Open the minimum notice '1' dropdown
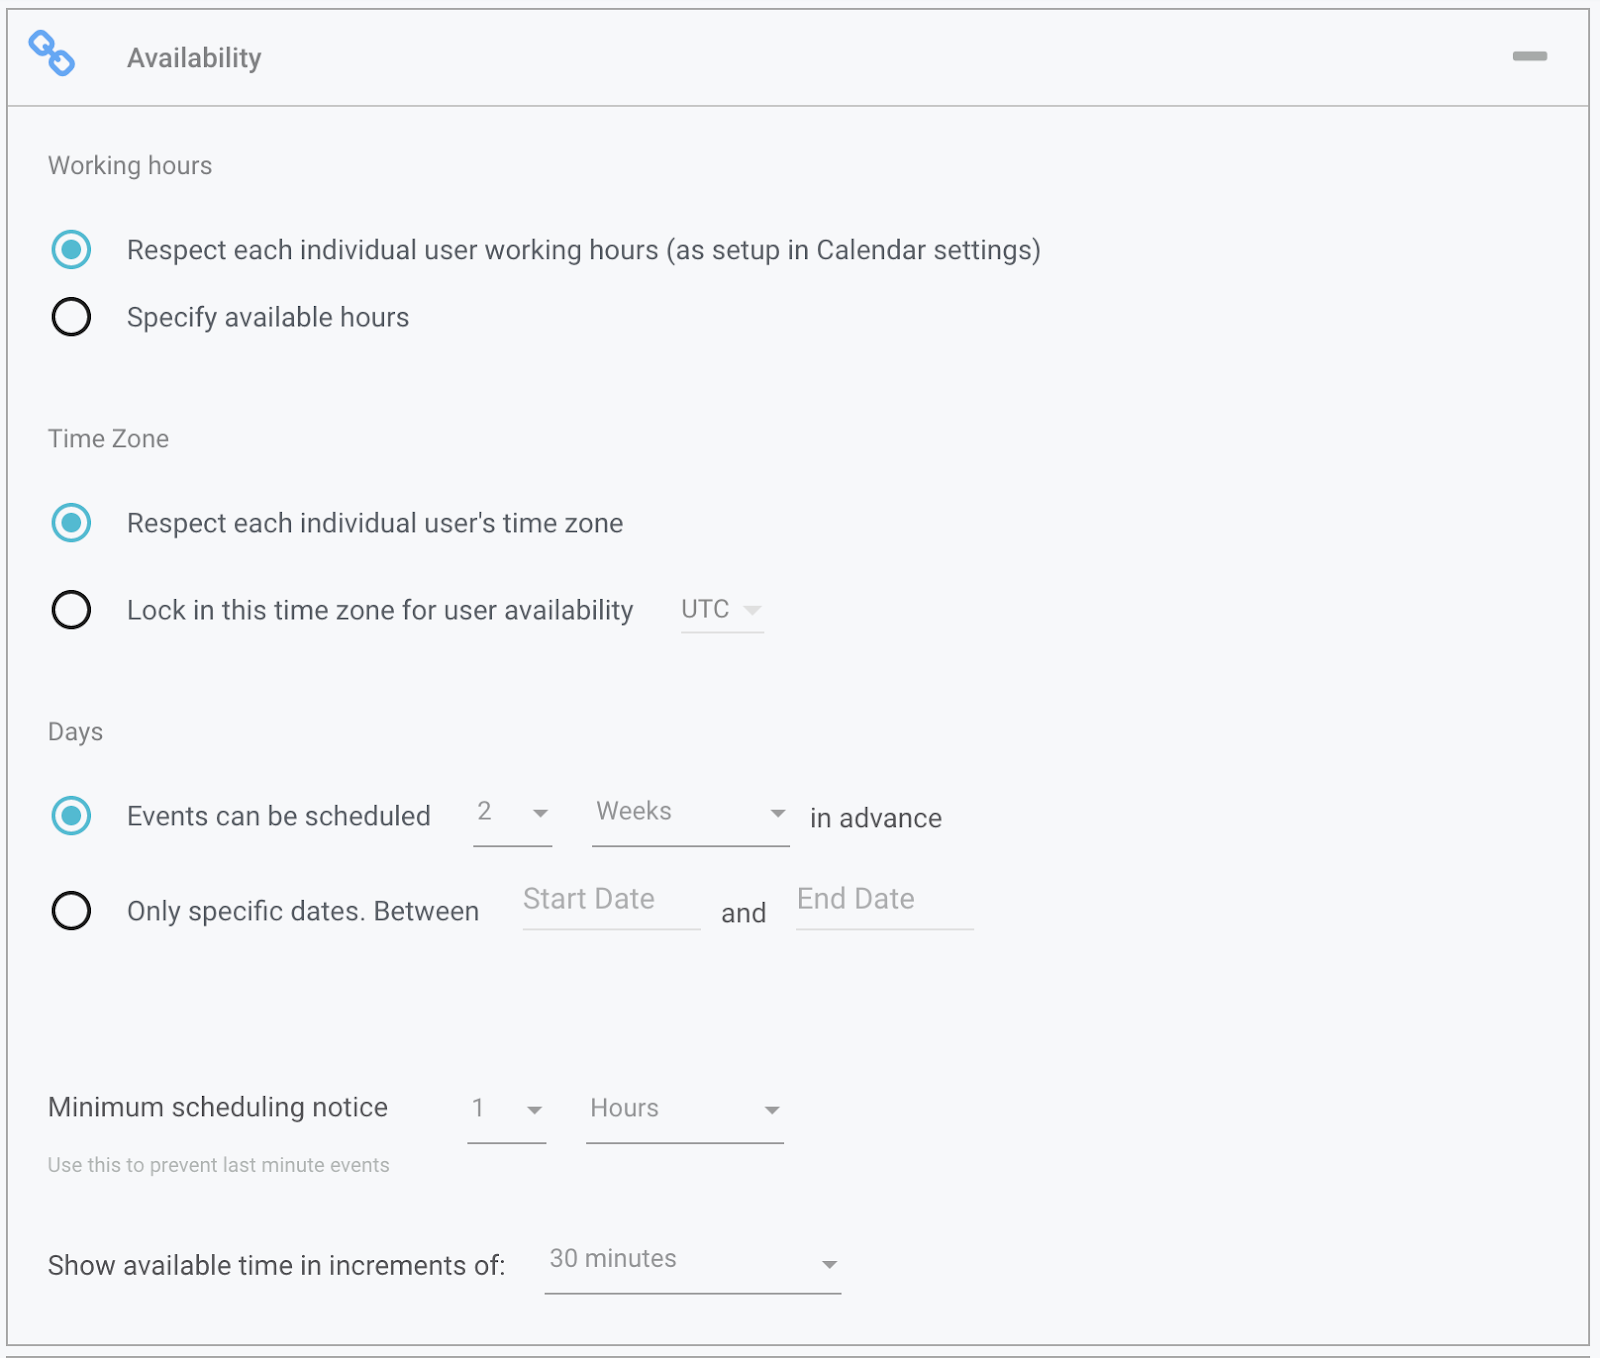This screenshot has width=1600, height=1358. click(x=506, y=1109)
